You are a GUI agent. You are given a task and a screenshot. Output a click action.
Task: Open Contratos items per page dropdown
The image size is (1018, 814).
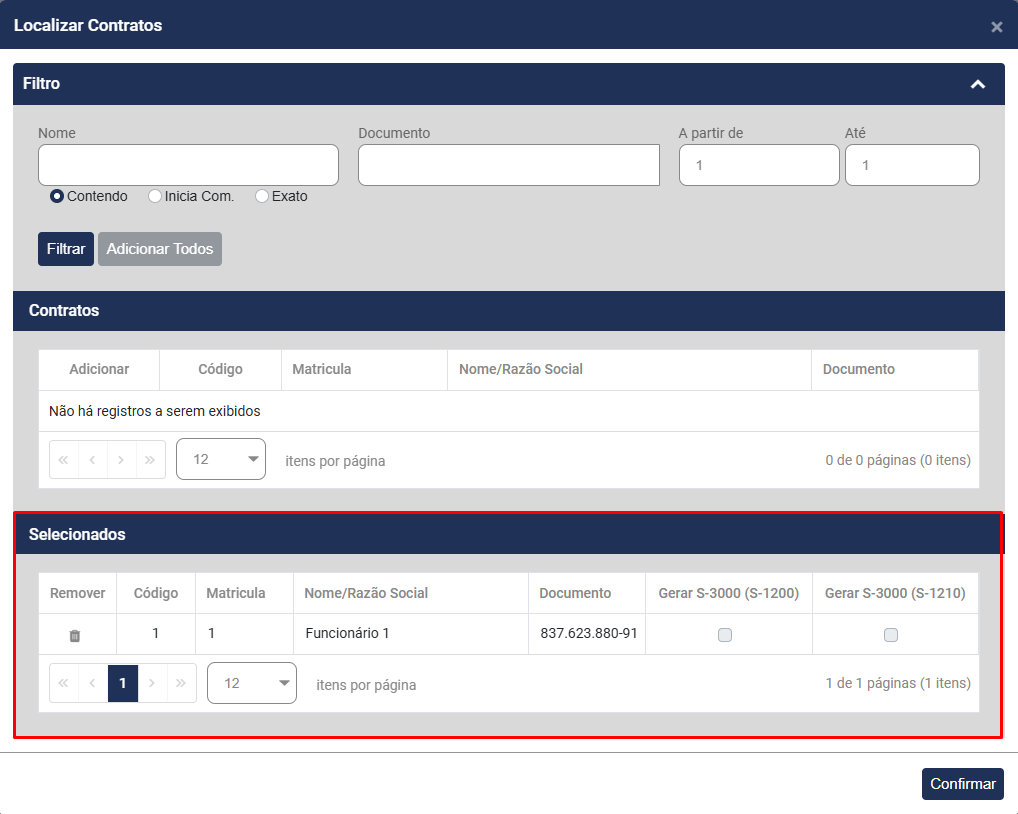pyautogui.click(x=221, y=459)
